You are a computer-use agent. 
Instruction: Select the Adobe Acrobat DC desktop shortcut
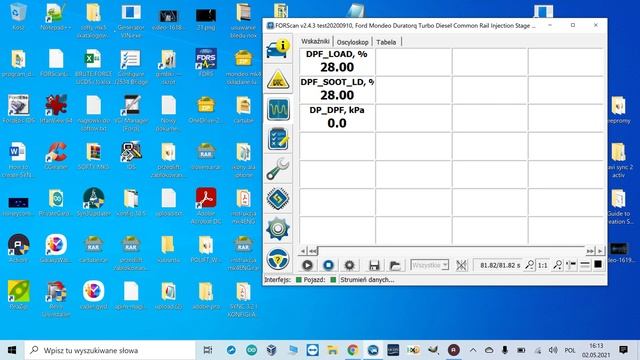click(206, 206)
